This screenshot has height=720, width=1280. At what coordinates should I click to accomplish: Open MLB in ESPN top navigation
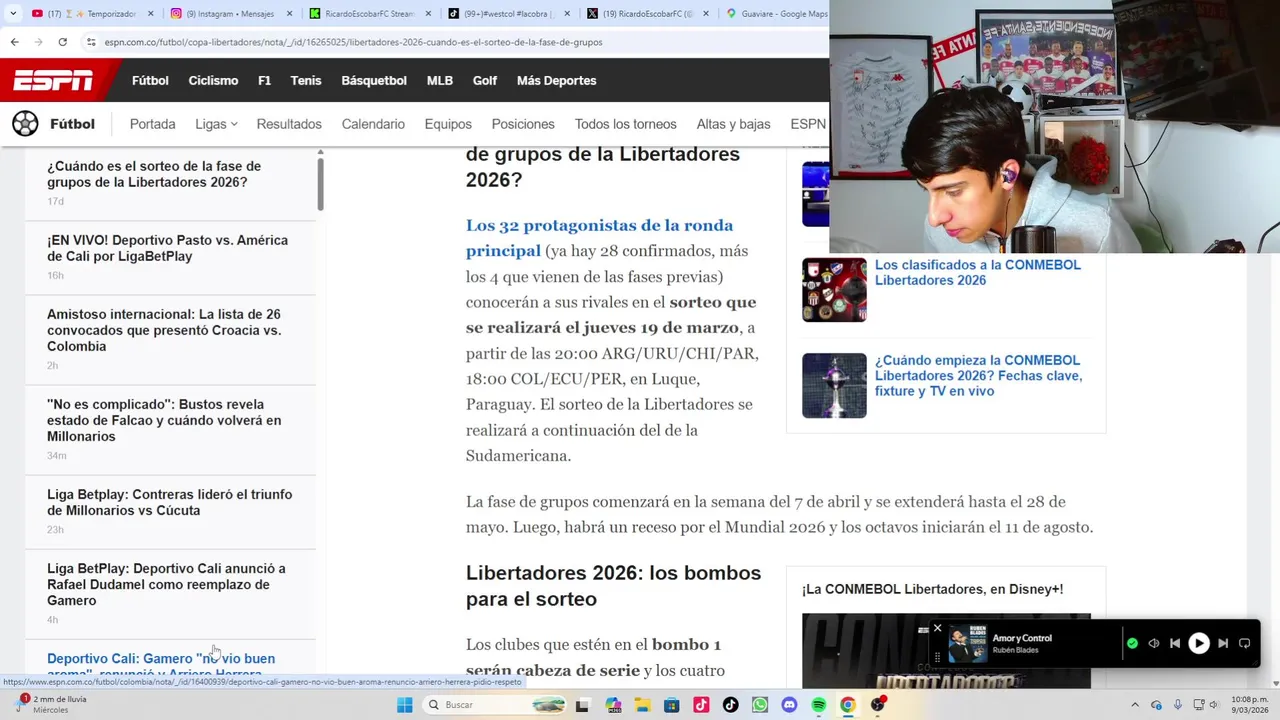tap(440, 80)
